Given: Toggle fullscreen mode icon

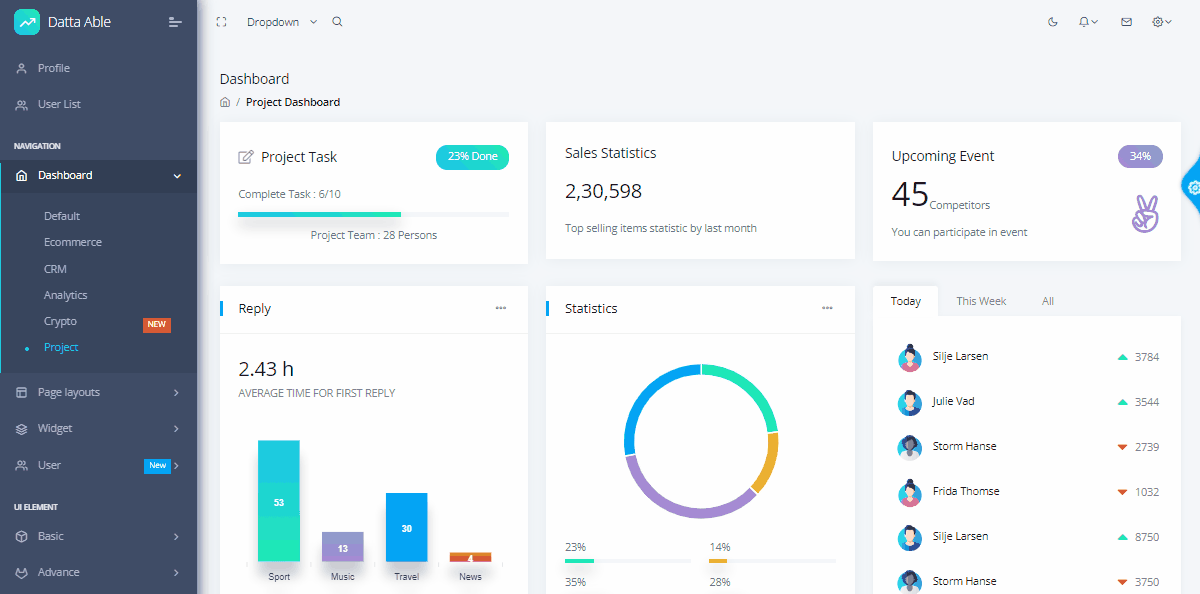Looking at the screenshot, I should 221,22.
